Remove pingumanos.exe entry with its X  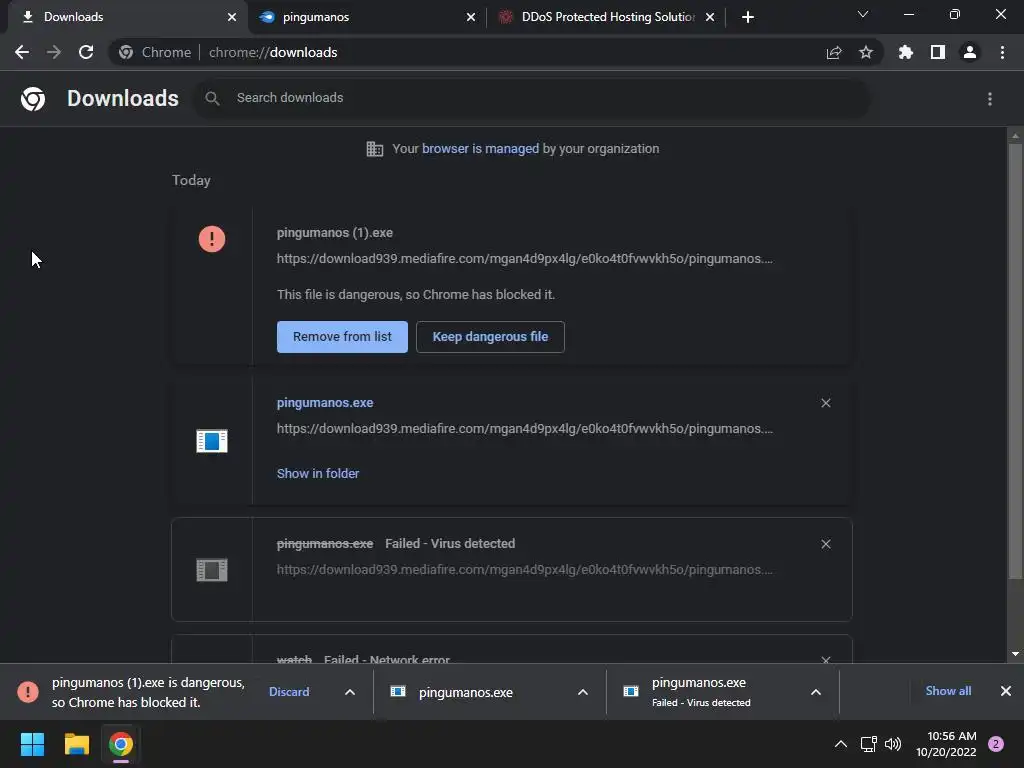(x=826, y=403)
